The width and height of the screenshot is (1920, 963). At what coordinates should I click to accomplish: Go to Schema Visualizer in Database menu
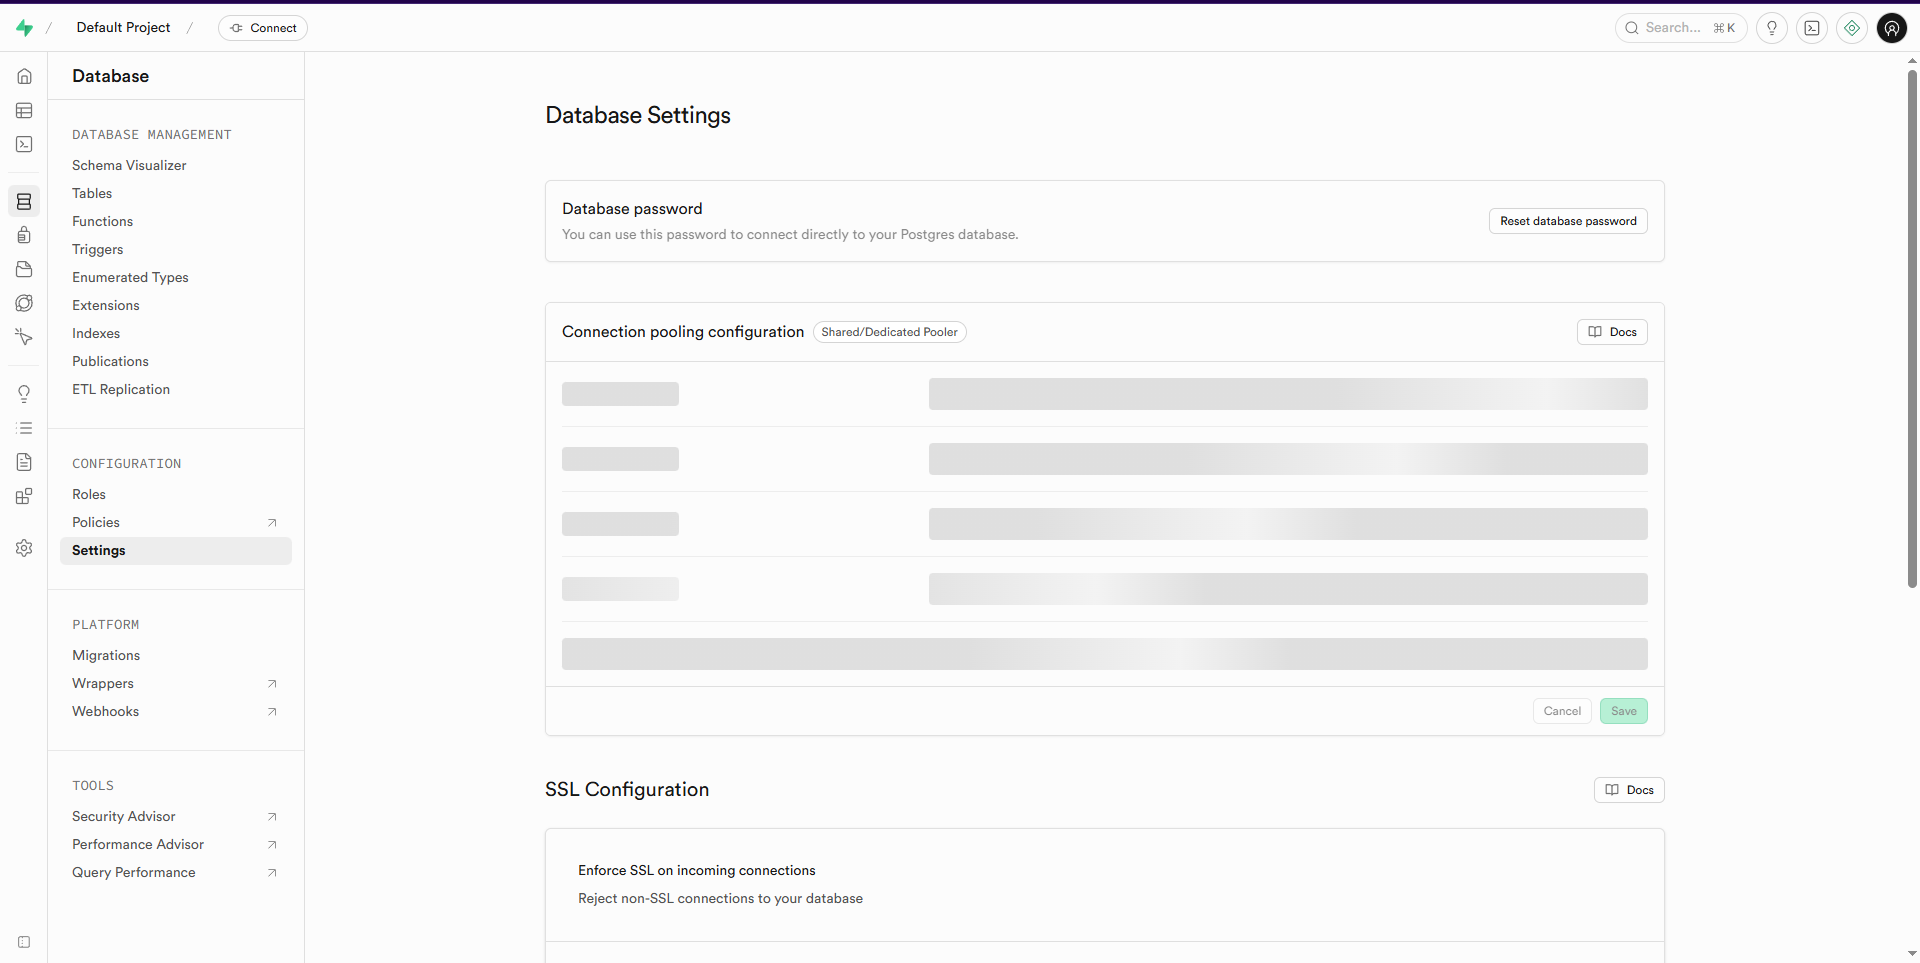(129, 165)
